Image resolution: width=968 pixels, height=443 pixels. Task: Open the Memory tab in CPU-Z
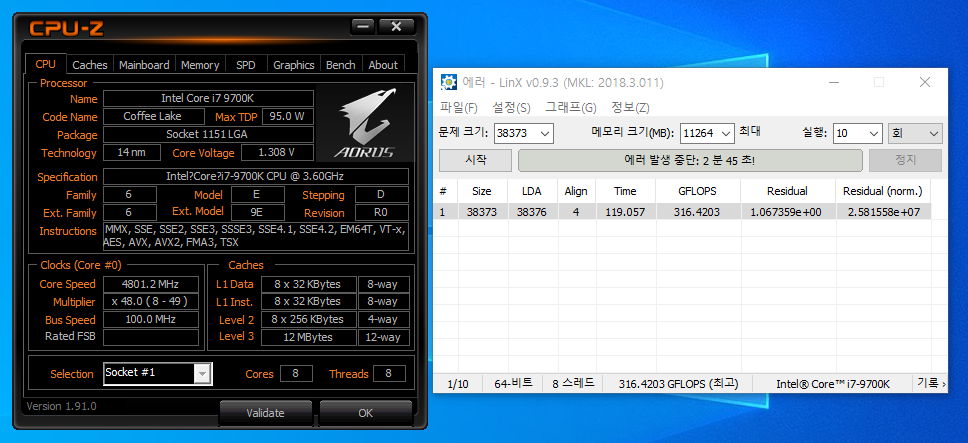(200, 65)
